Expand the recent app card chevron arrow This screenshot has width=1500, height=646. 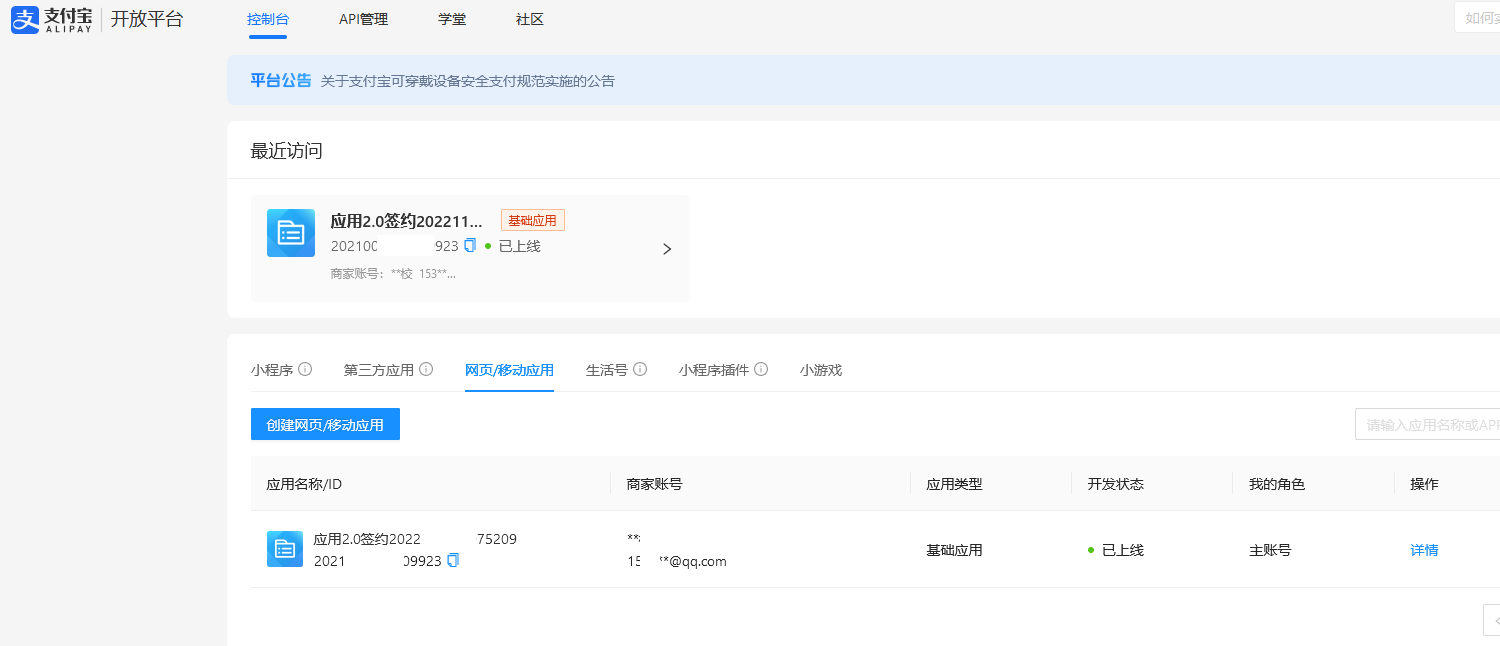pos(667,249)
